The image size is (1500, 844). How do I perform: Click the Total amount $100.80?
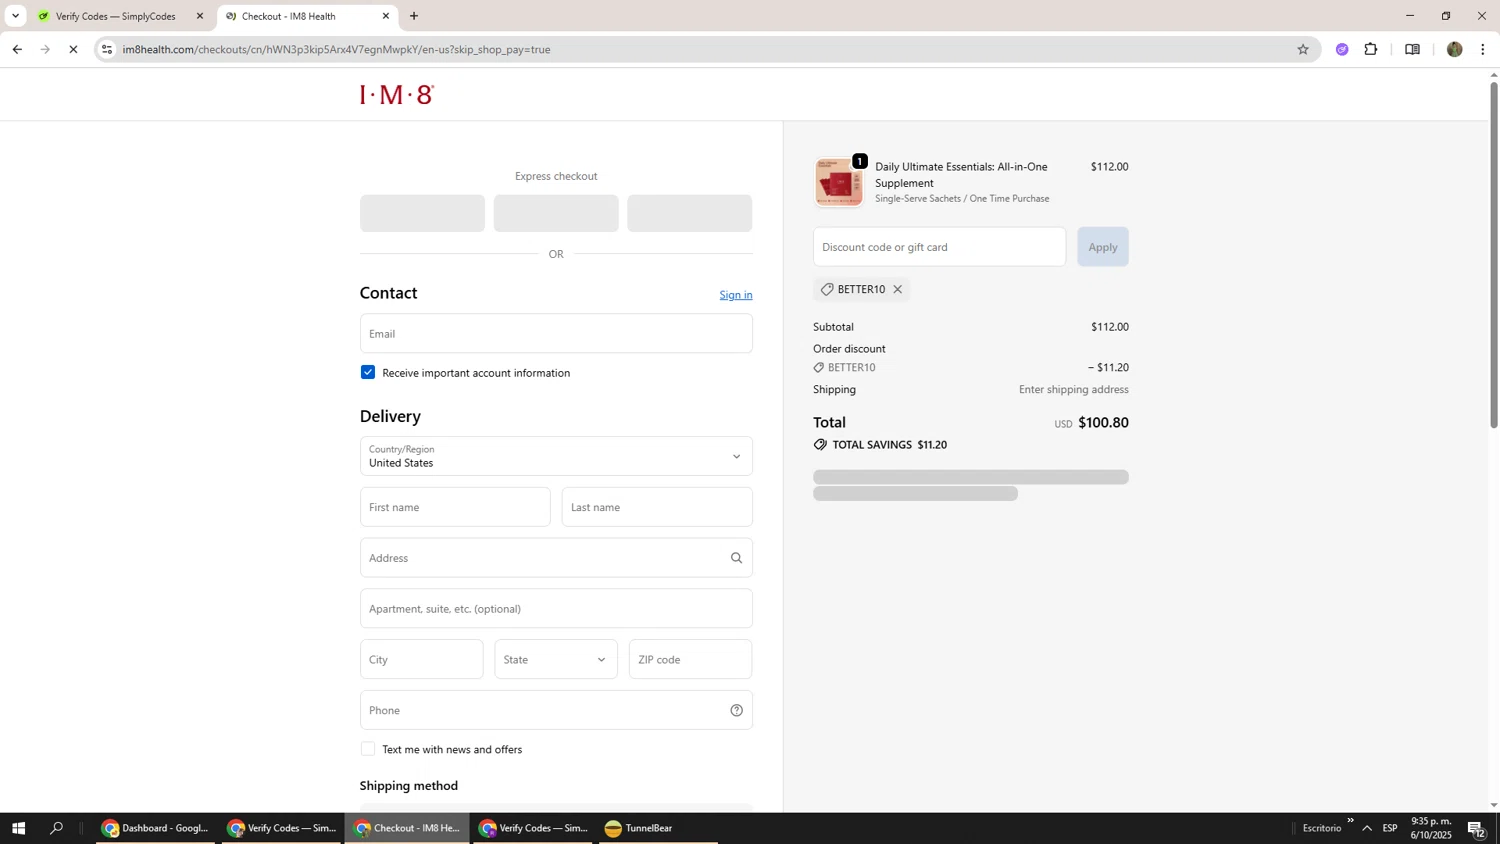[1103, 422]
